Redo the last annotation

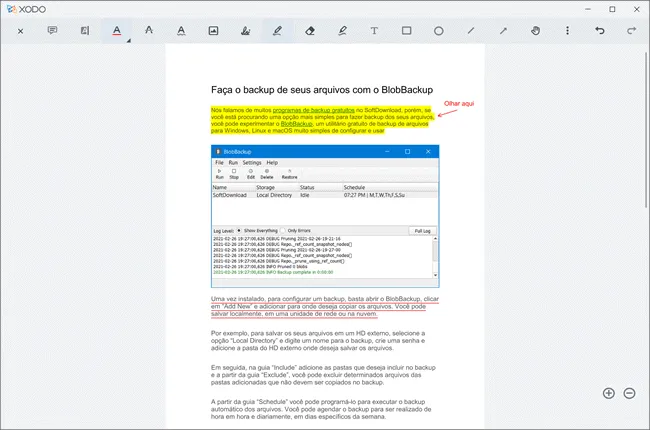pyautogui.click(x=631, y=31)
